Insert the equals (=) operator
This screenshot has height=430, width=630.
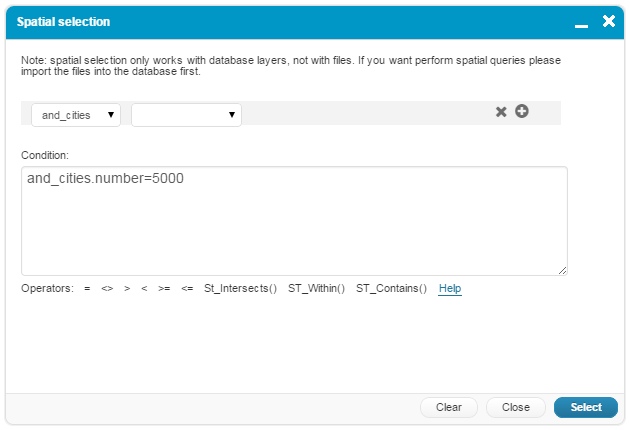[x=87, y=289]
